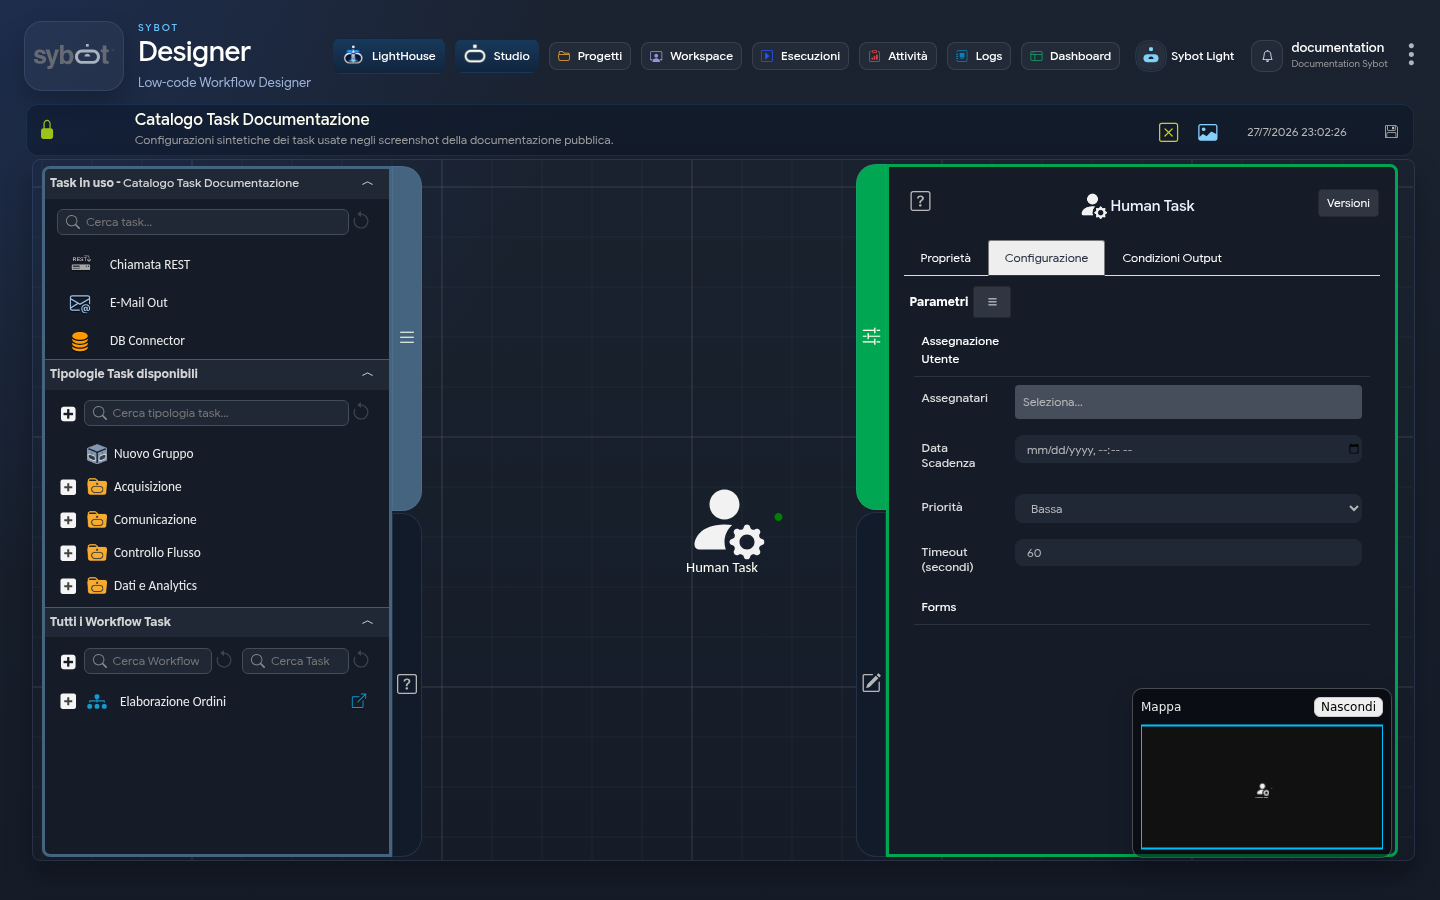
Task: Open the Priorità dropdown
Action: point(1188,508)
